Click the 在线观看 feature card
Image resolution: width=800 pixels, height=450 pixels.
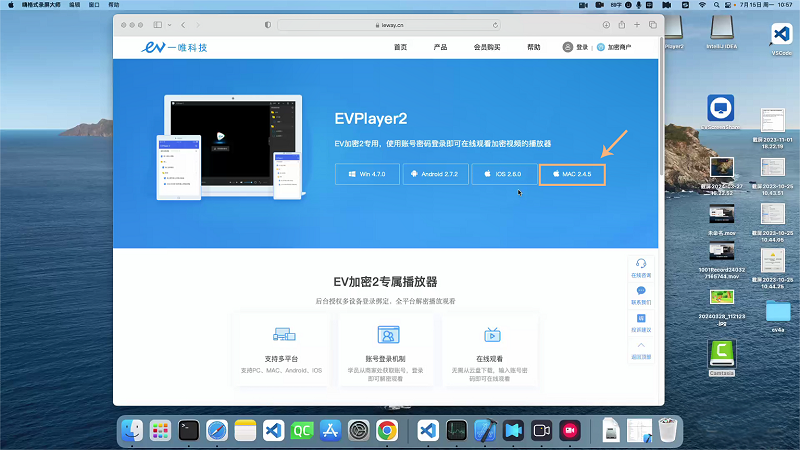pos(489,350)
